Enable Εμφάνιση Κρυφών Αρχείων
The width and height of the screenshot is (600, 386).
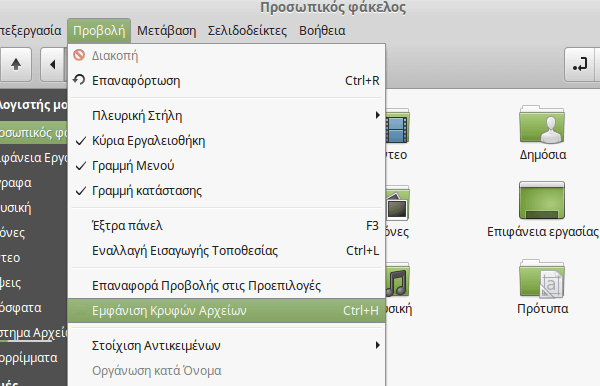pos(227,311)
